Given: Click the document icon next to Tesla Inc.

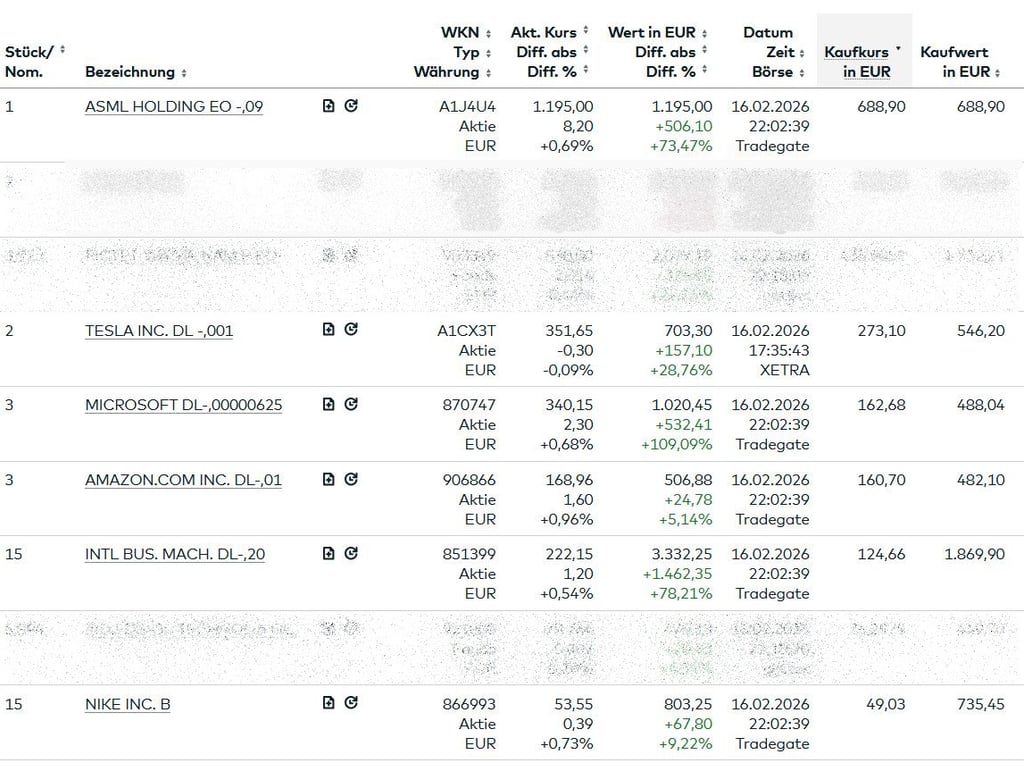Looking at the screenshot, I should (329, 329).
